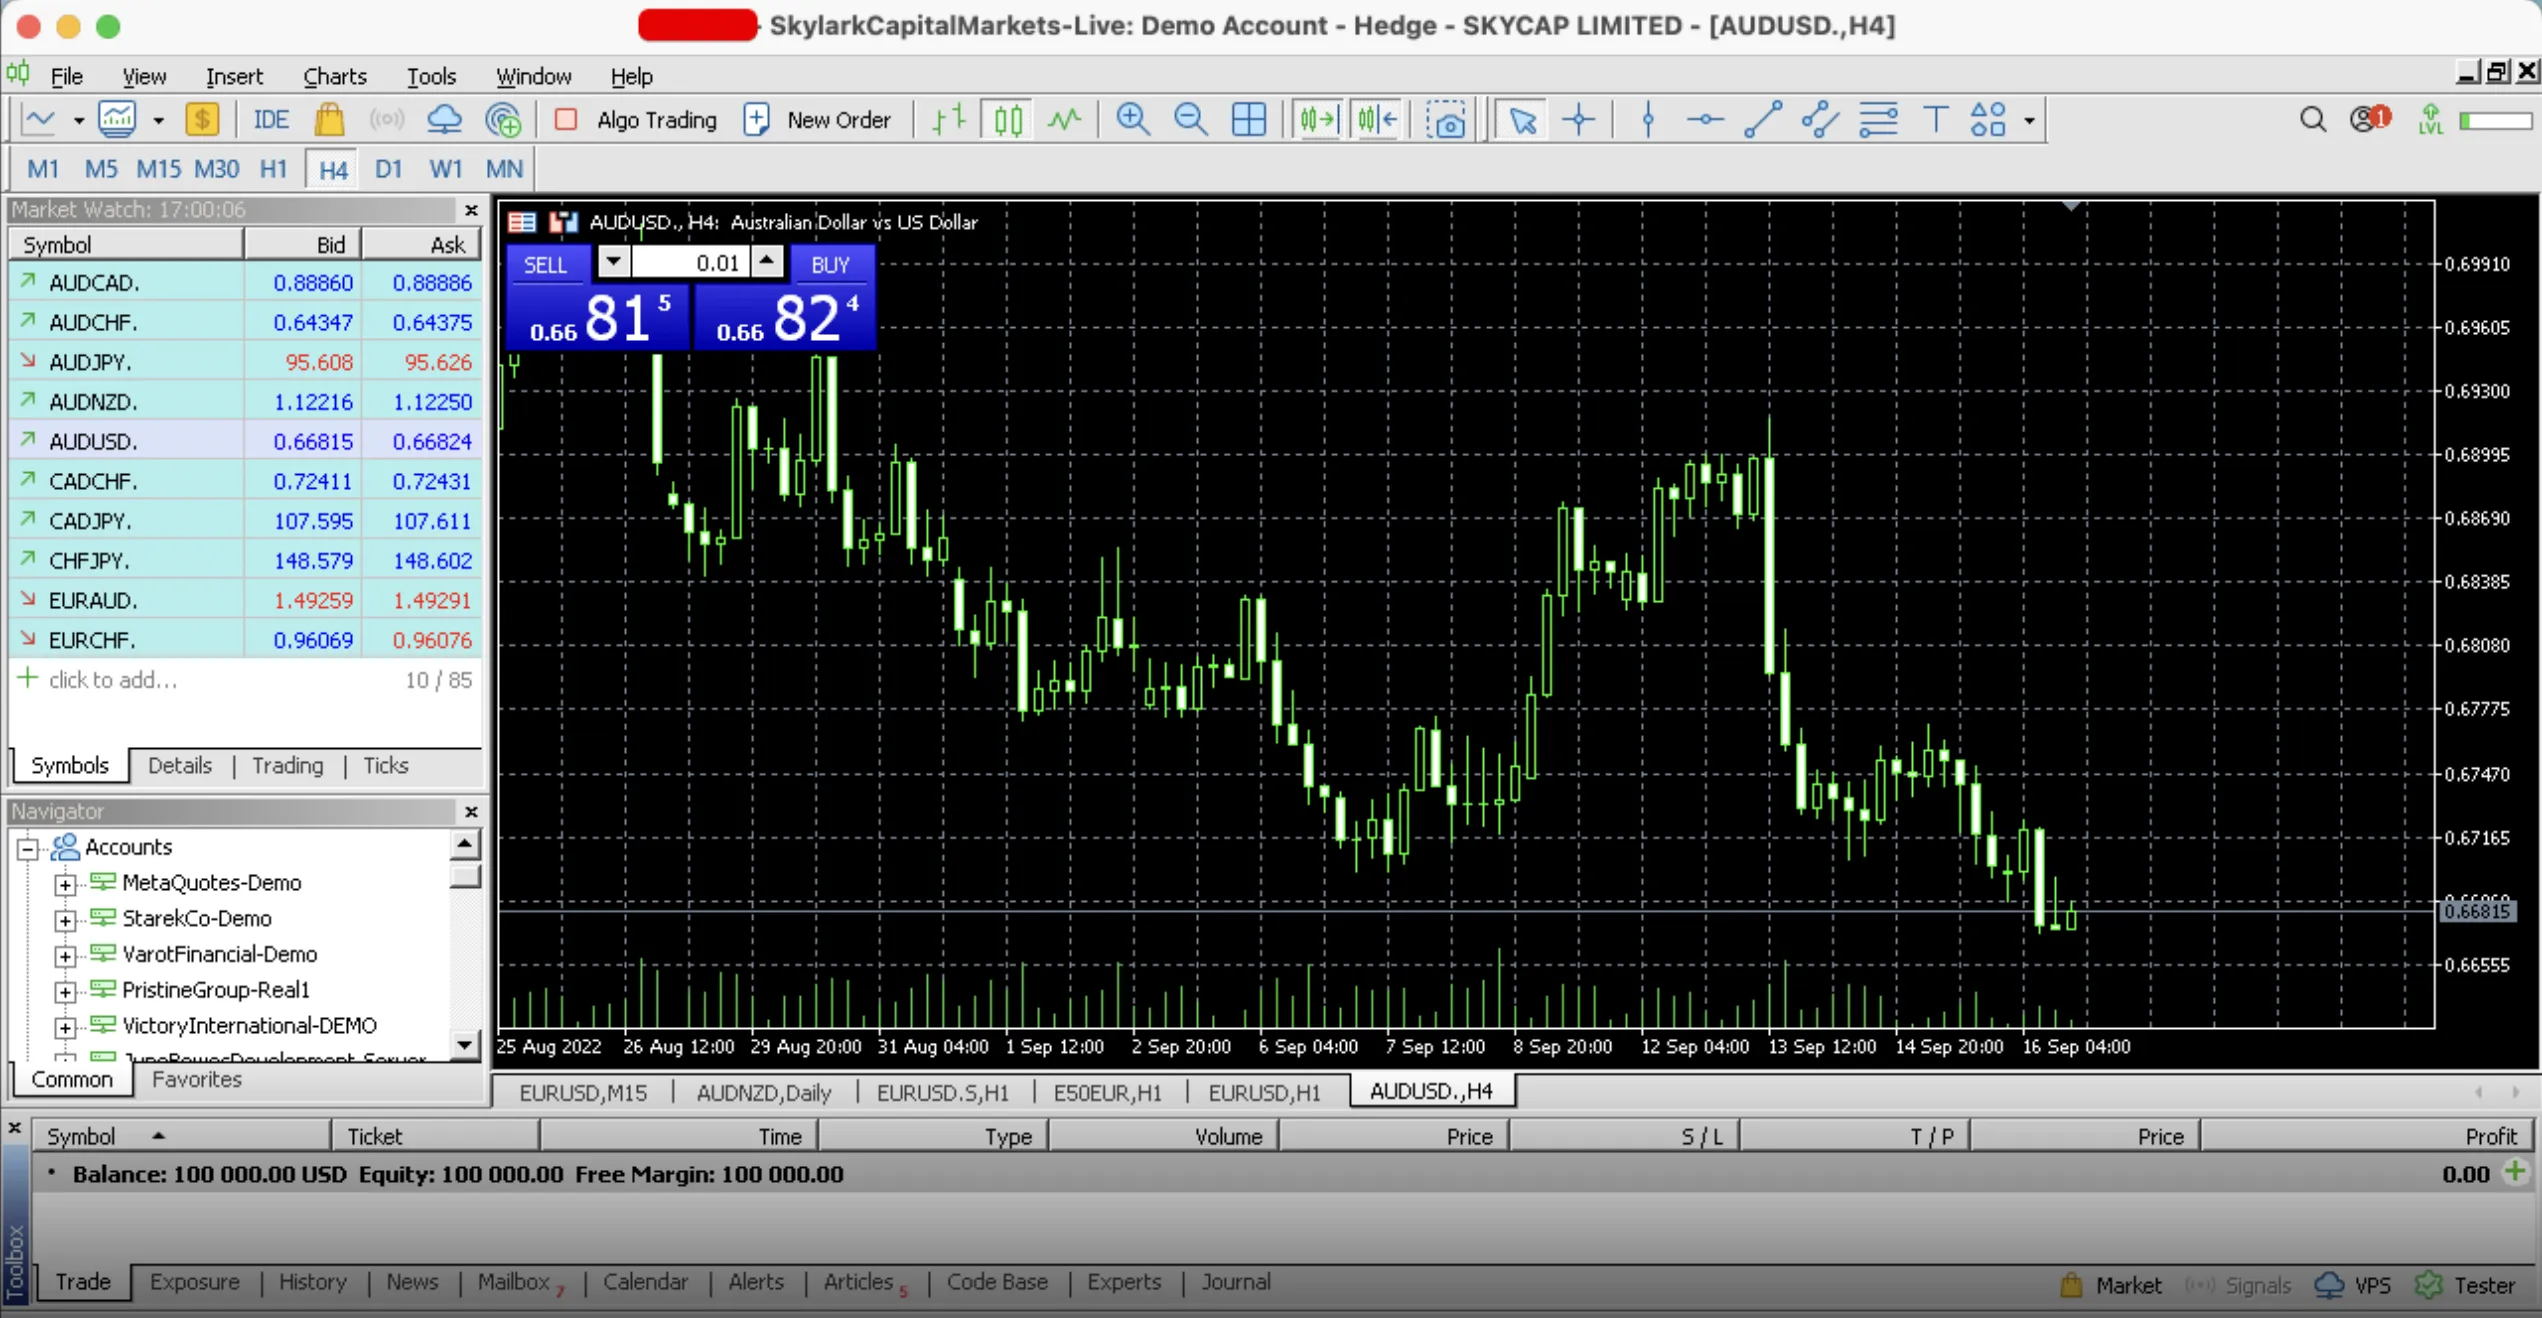The height and width of the screenshot is (1318, 2542).
Task: Draw a horizontal line on chart
Action: (1704, 120)
